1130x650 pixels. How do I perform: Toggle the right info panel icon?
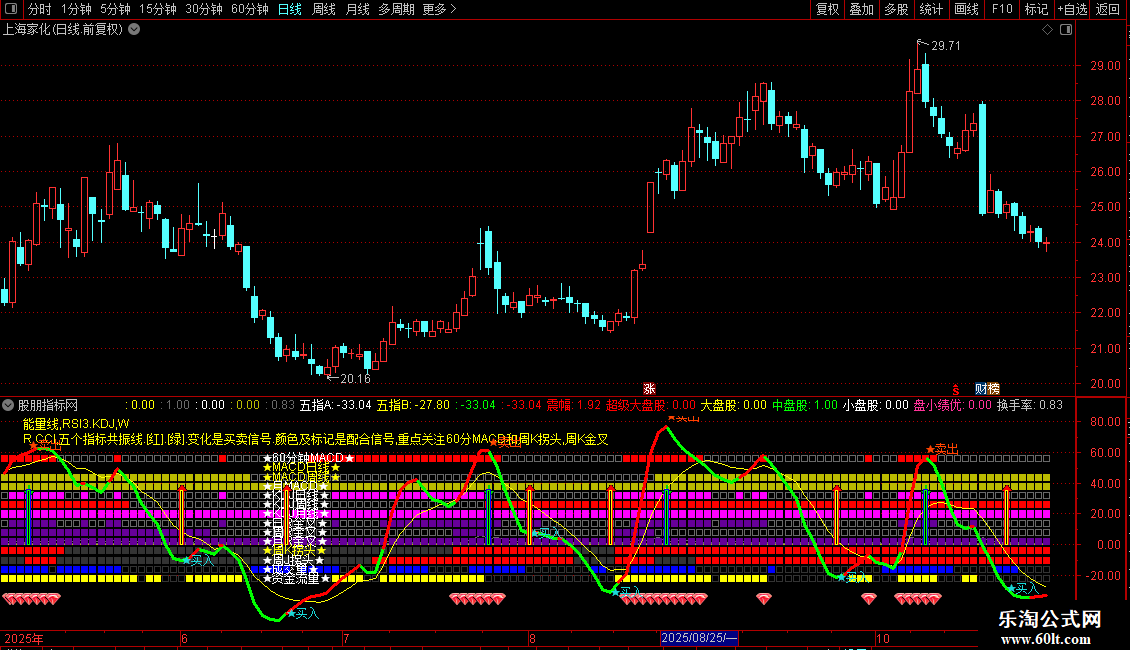tap(1066, 30)
